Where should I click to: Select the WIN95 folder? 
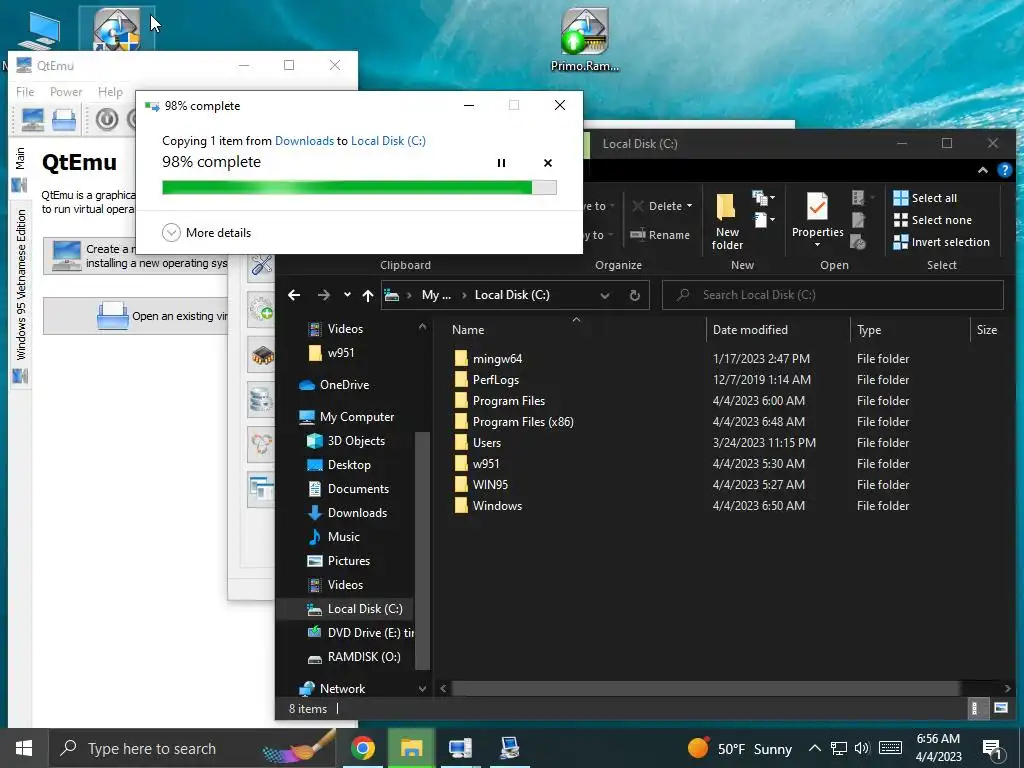coord(490,485)
